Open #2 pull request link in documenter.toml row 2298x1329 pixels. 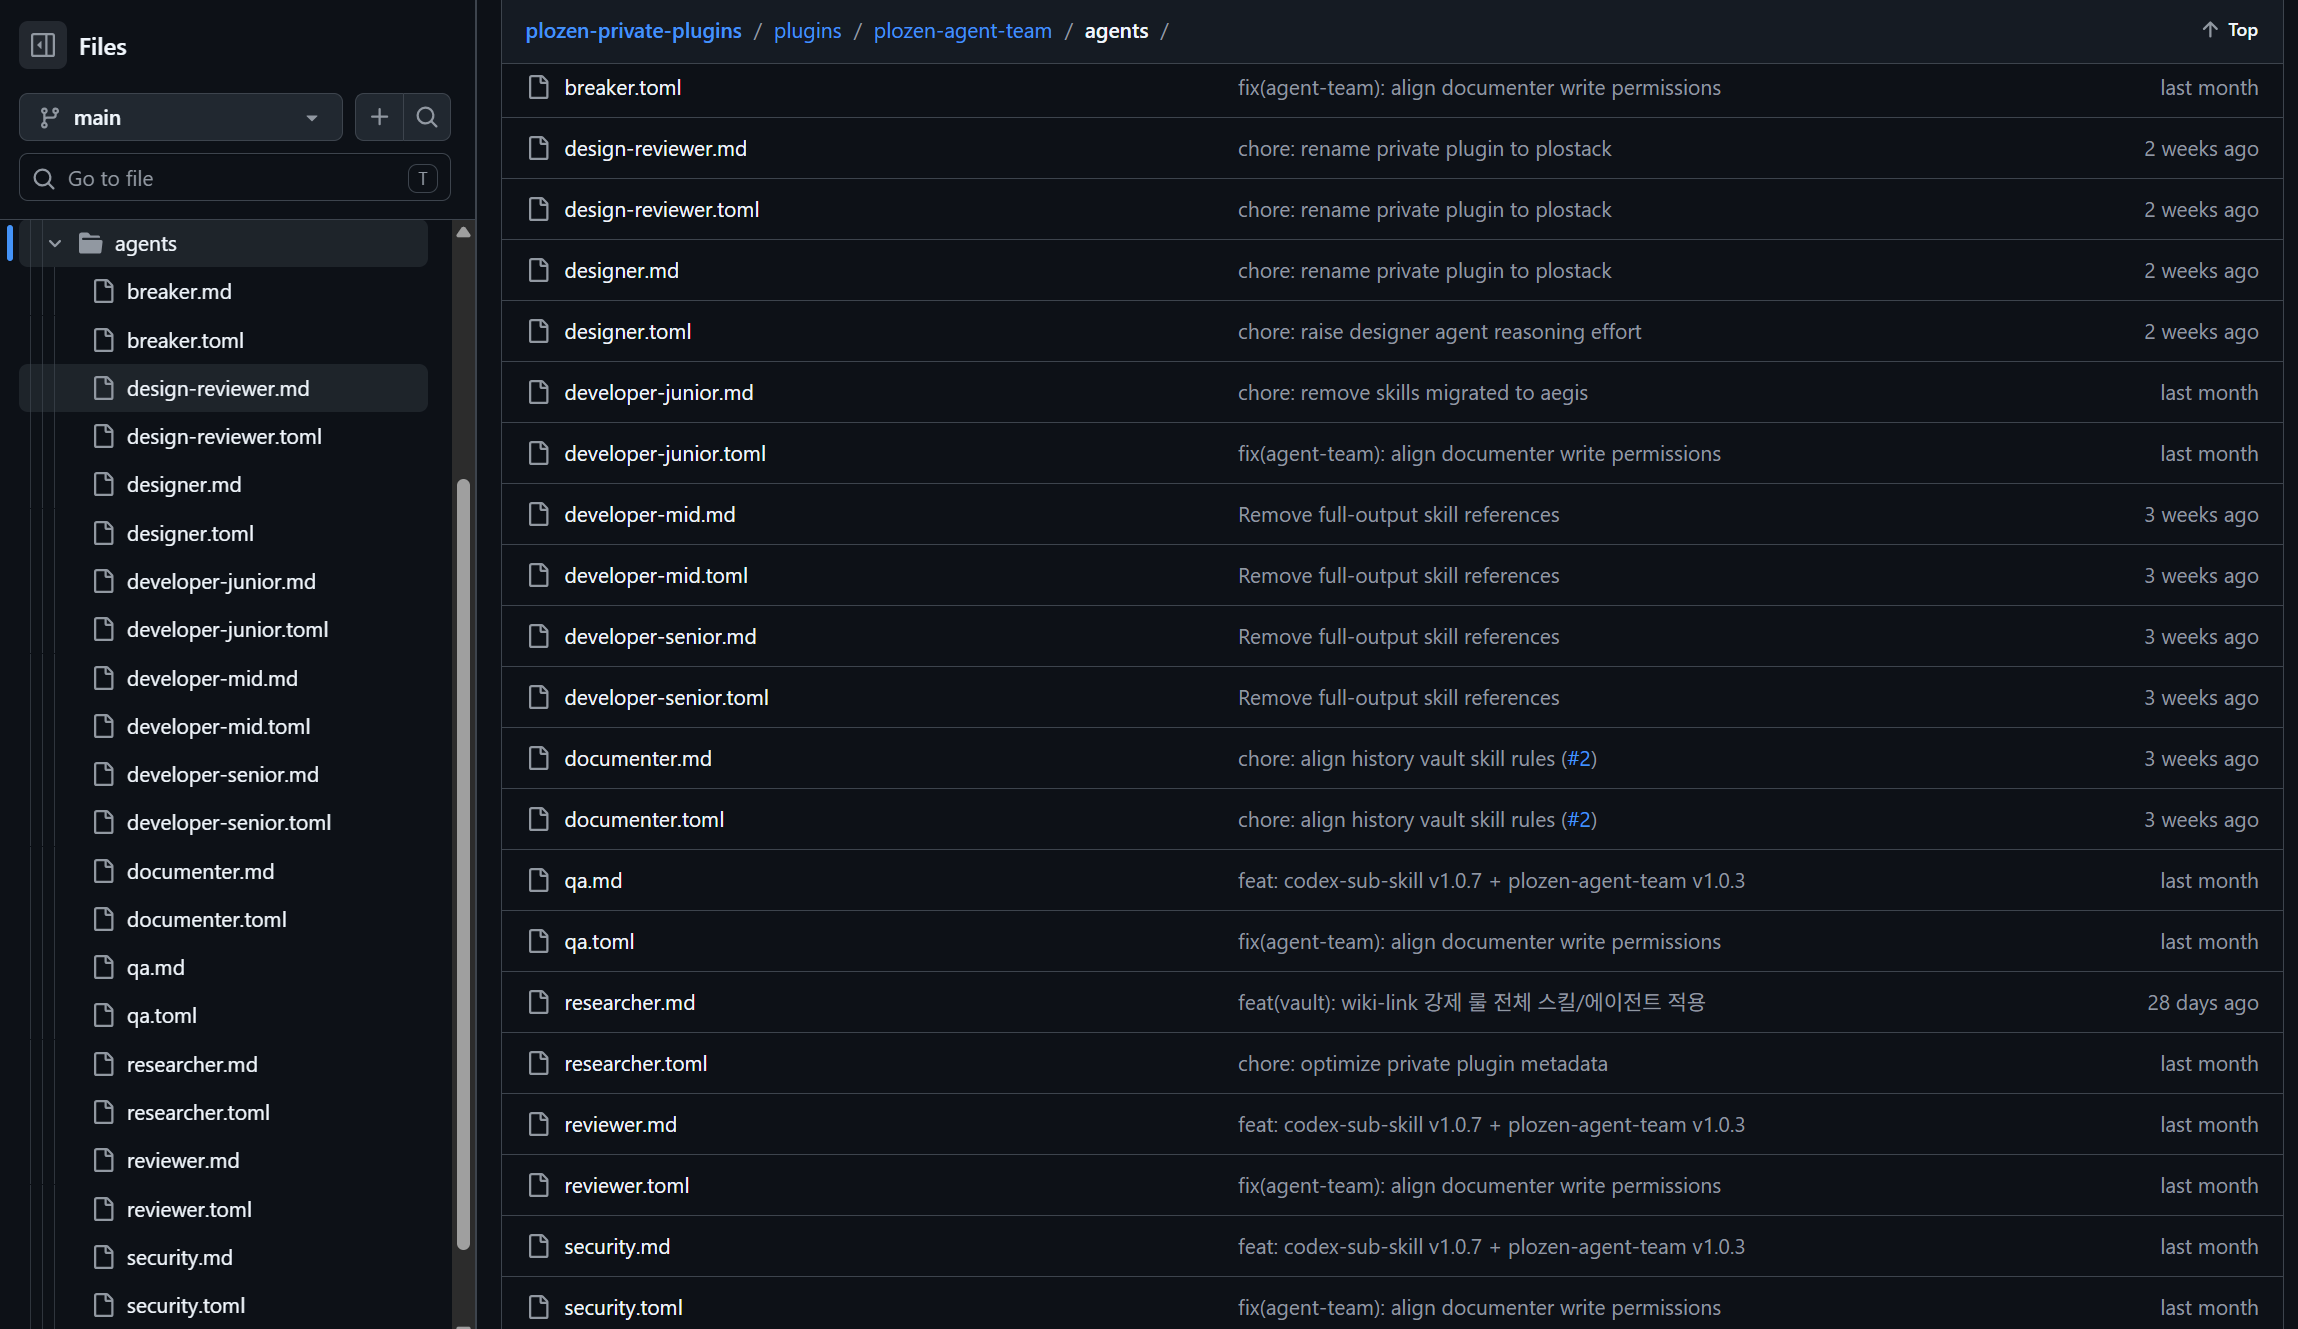(x=1579, y=819)
